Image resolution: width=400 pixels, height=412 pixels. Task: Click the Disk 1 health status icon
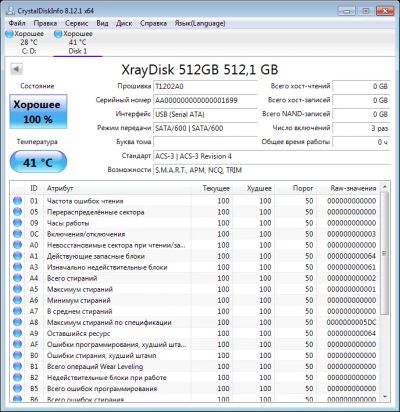(58, 34)
